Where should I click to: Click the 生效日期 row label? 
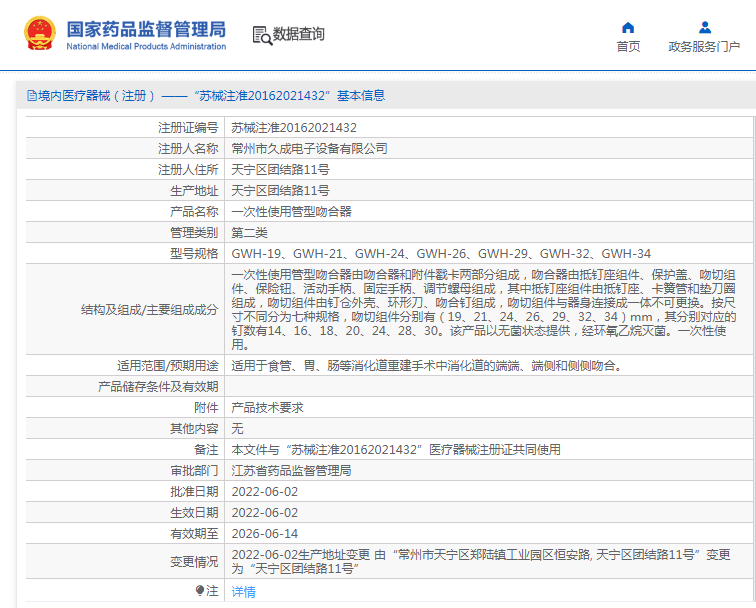(194, 513)
